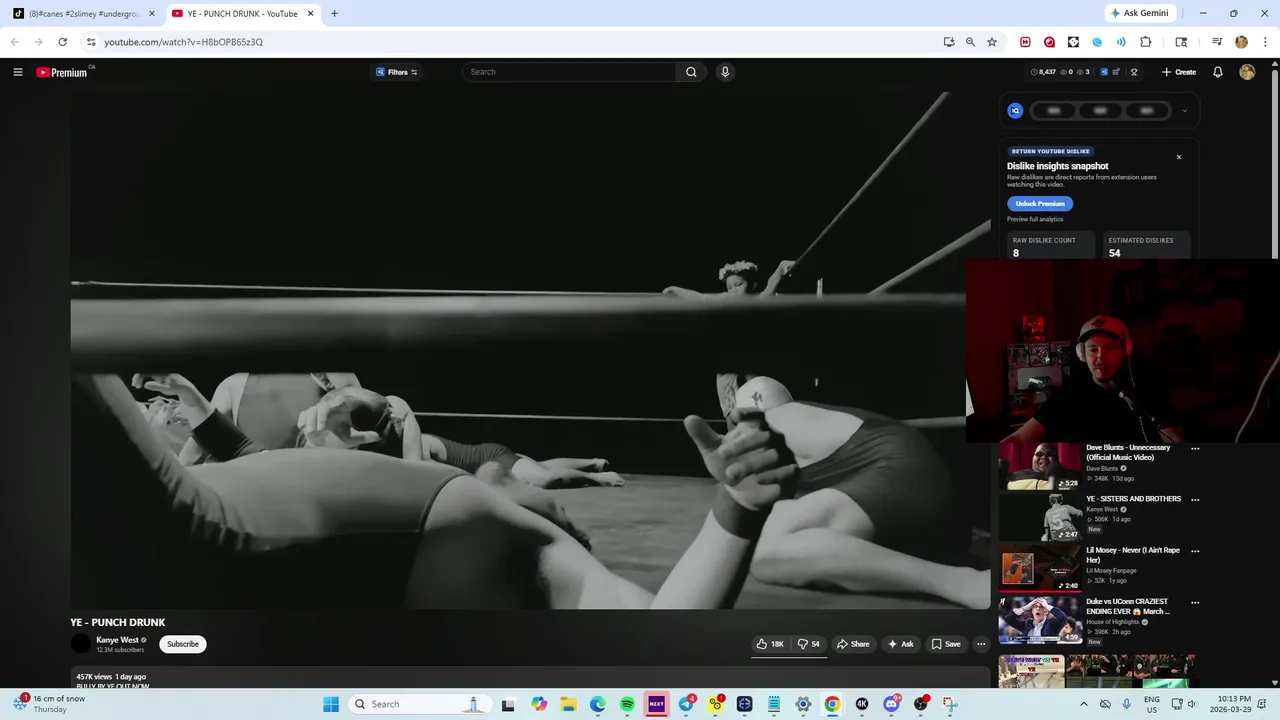The height and width of the screenshot is (720, 1280).
Task: Click the magnifier search submit button
Action: pos(691,72)
